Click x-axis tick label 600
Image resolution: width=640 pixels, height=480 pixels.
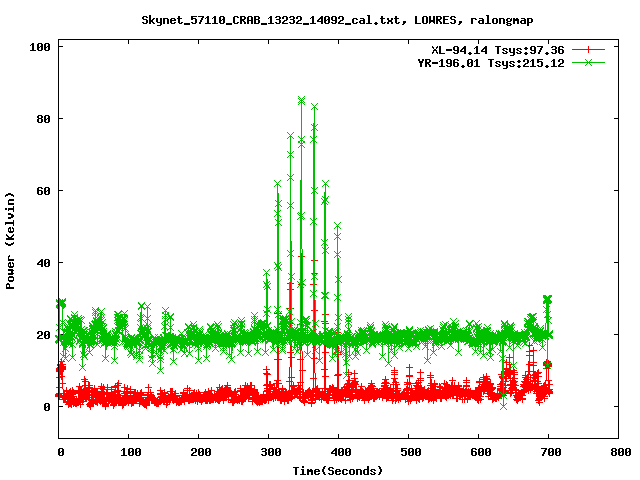pos(480,452)
